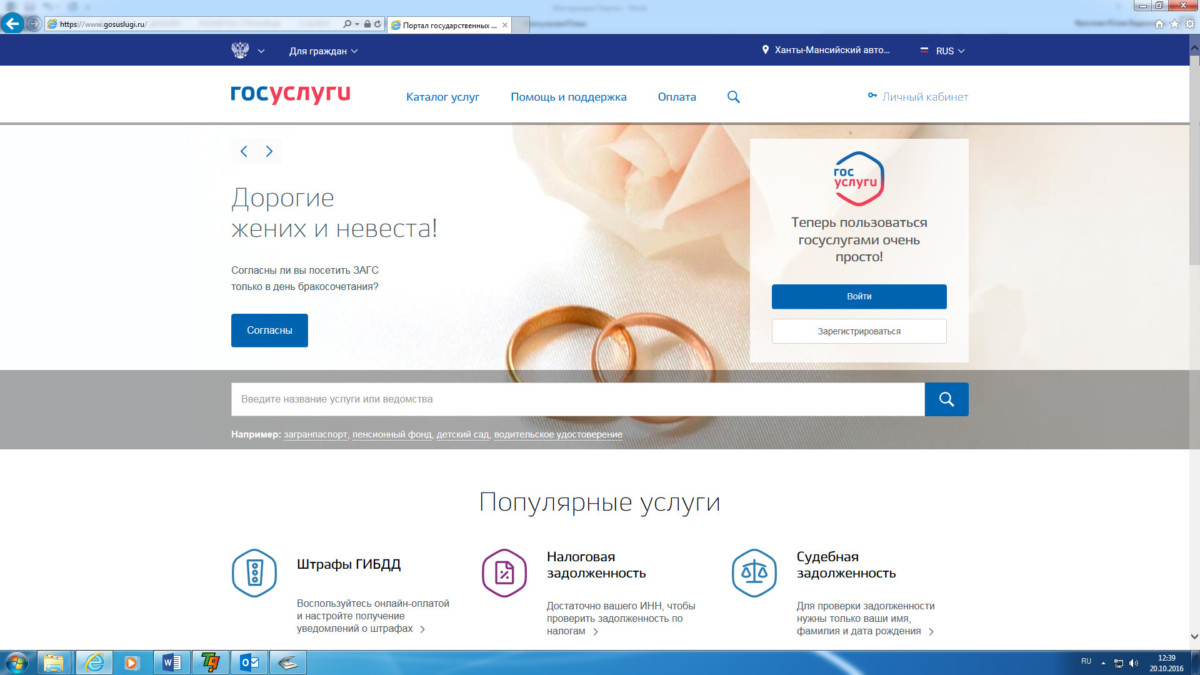Image resolution: width=1200 pixels, height=675 pixels.
Task: Open the Судебная задолженность service title
Action: pos(846,565)
